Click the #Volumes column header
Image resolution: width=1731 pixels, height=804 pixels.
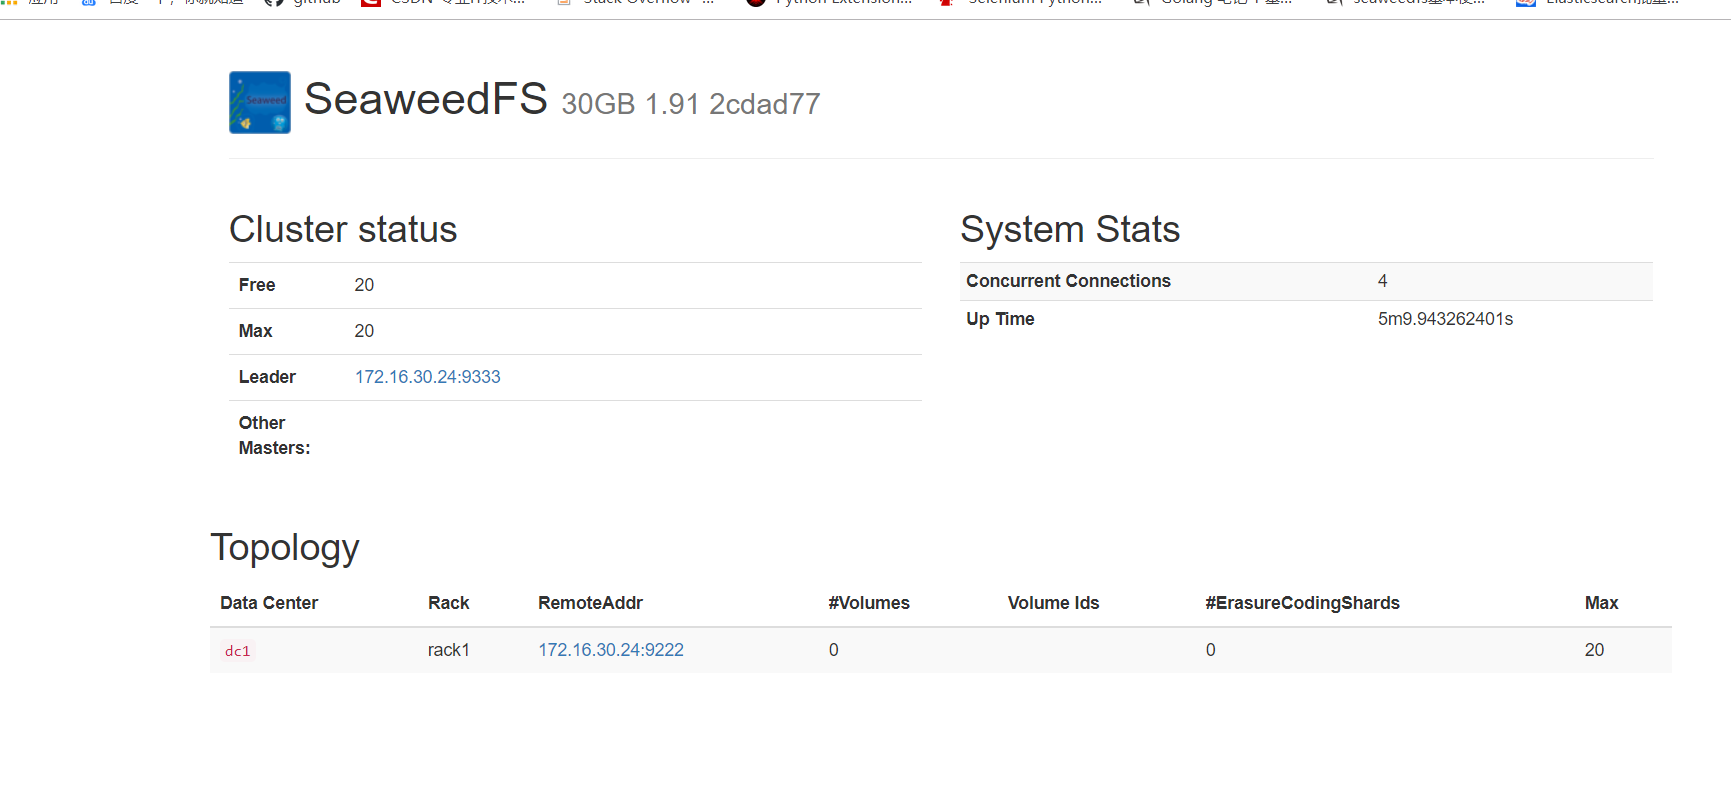point(869,603)
